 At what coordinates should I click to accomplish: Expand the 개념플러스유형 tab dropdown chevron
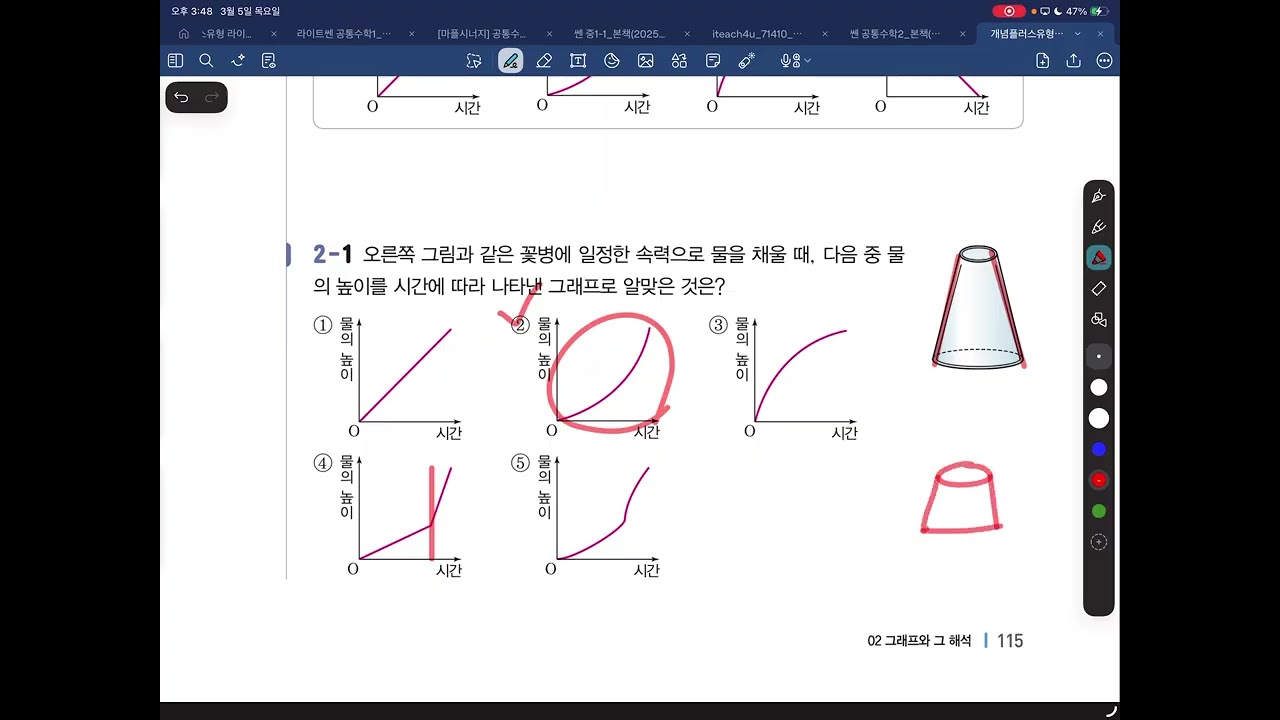(1077, 34)
